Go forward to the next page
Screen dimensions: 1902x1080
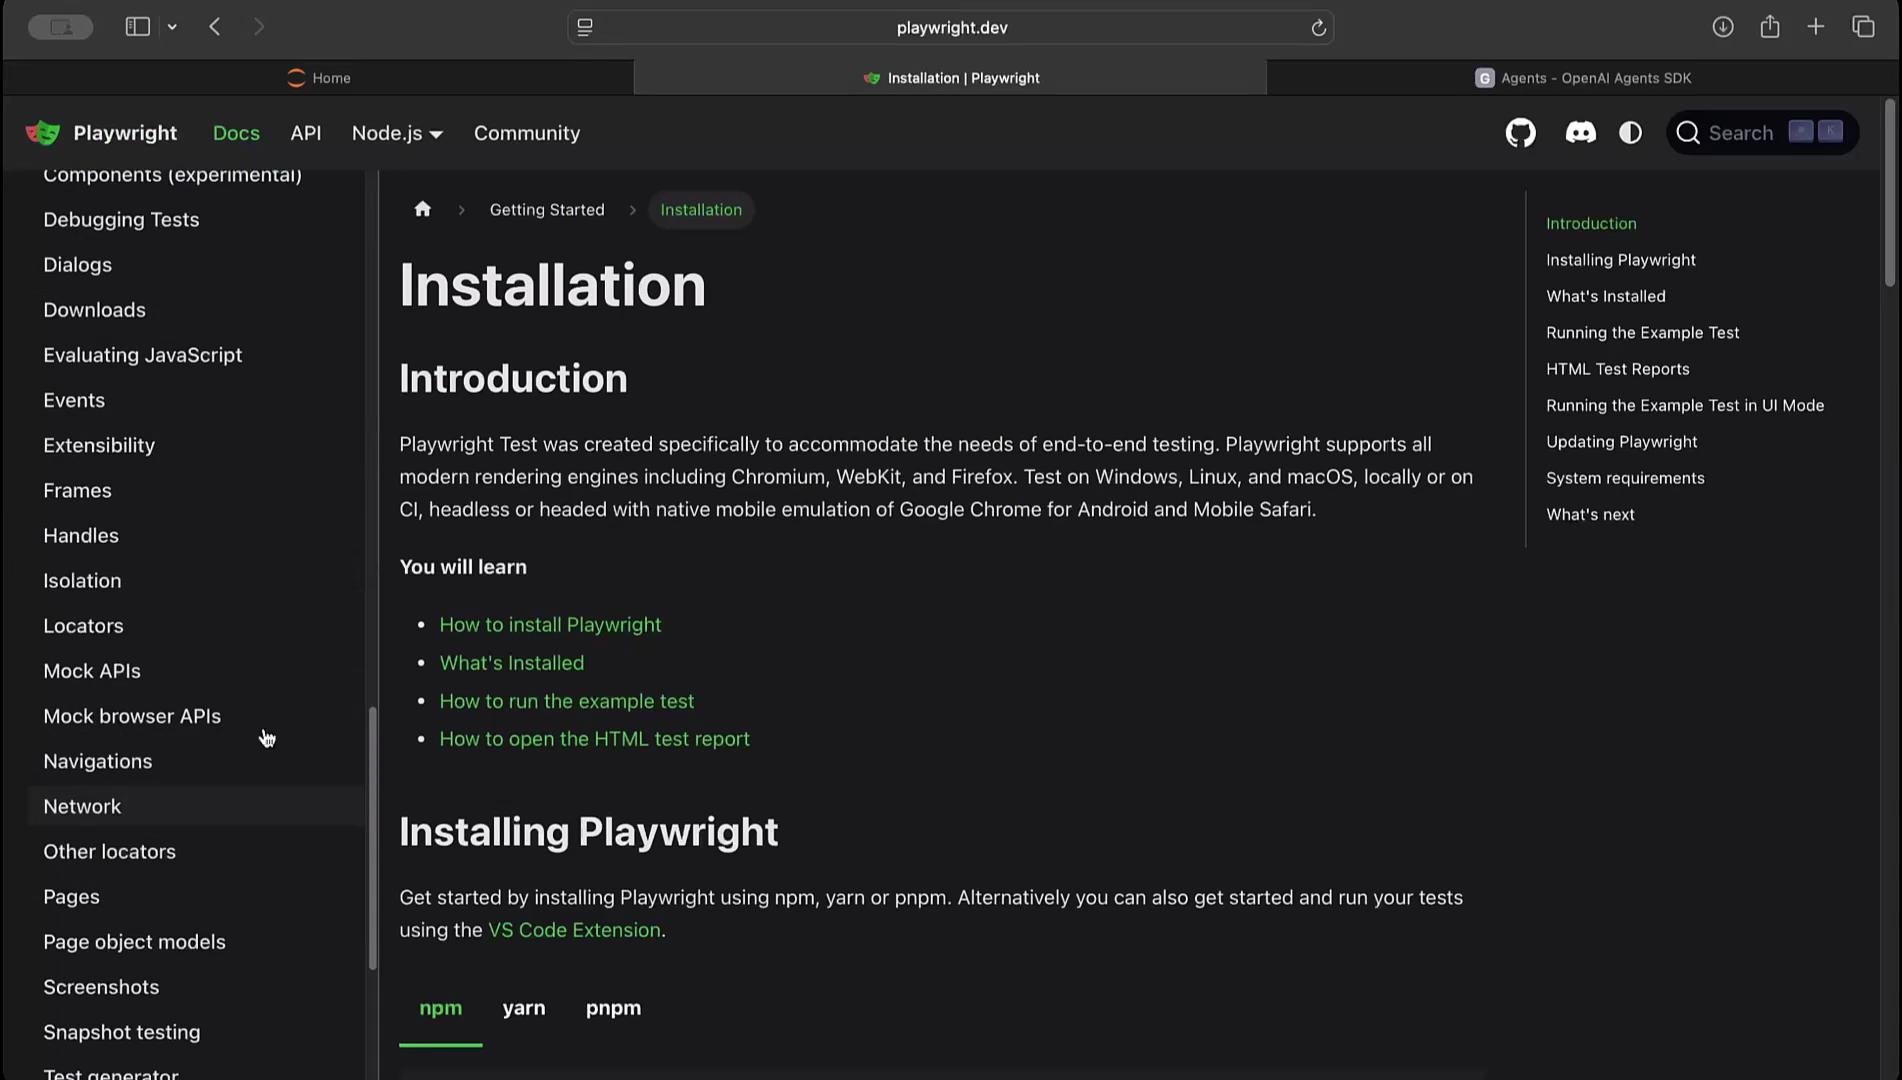259,27
